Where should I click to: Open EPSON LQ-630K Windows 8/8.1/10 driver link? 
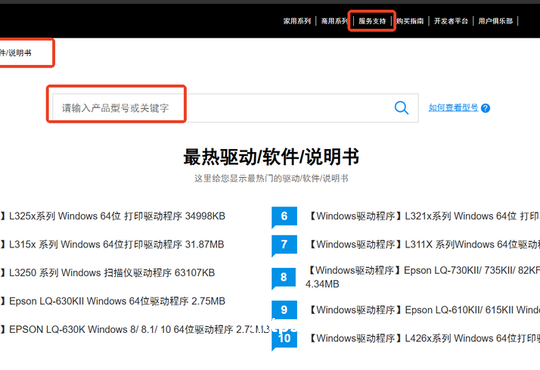coord(135,329)
